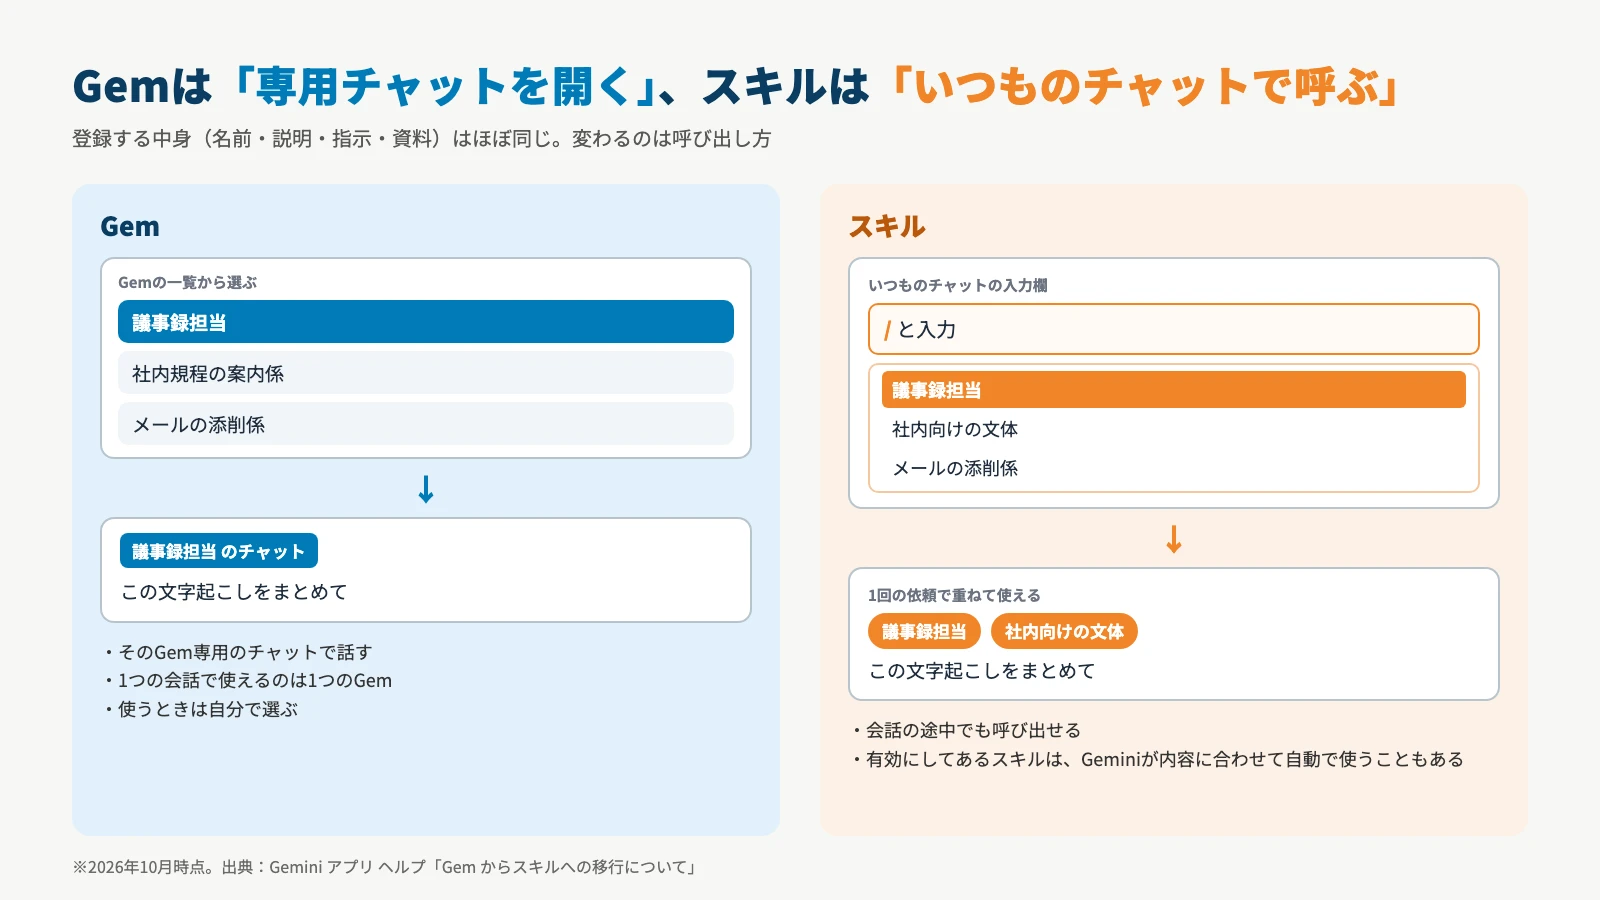Click the label 「Gemの一覧から選ぶ」
Screen dimensions: 1600x900
tap(187, 283)
